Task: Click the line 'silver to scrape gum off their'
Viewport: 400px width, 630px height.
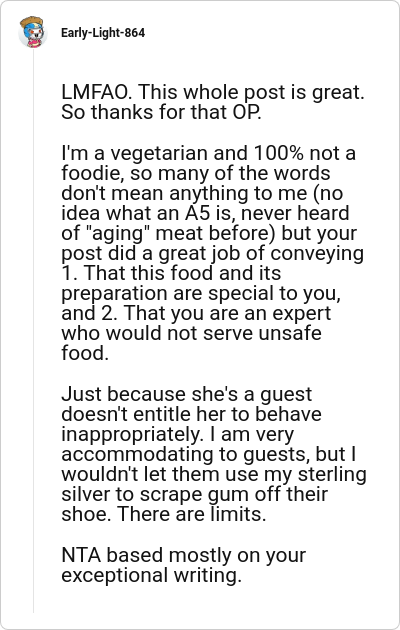Action: (x=194, y=495)
